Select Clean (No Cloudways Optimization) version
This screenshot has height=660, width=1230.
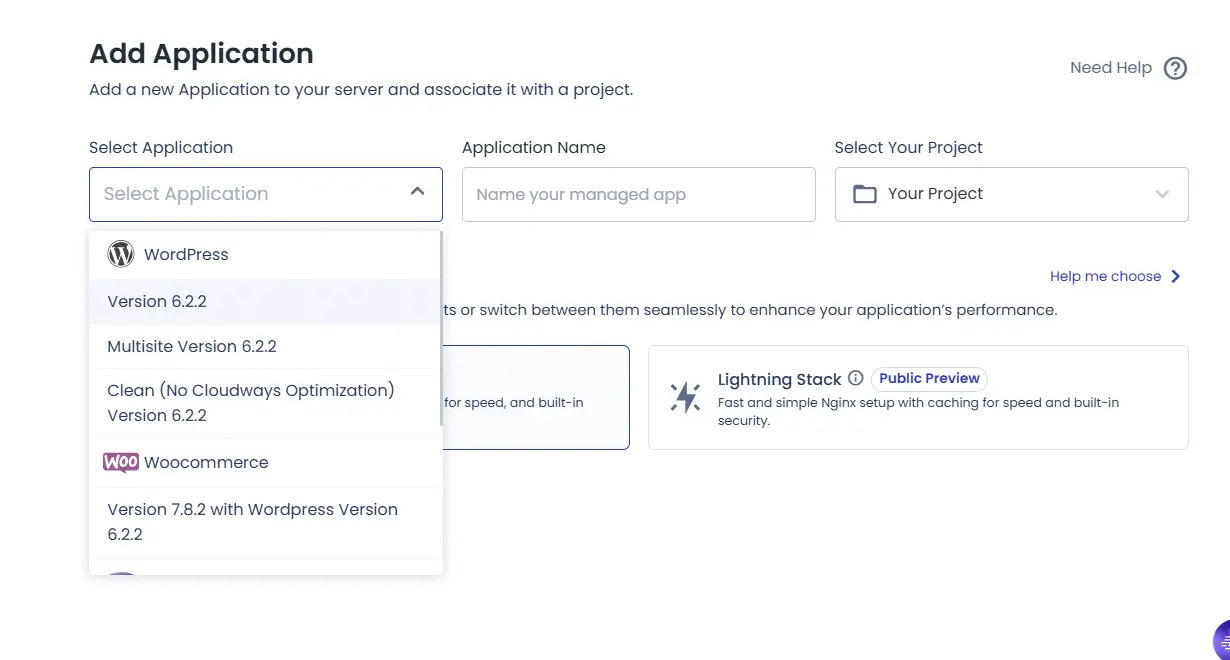(251, 402)
